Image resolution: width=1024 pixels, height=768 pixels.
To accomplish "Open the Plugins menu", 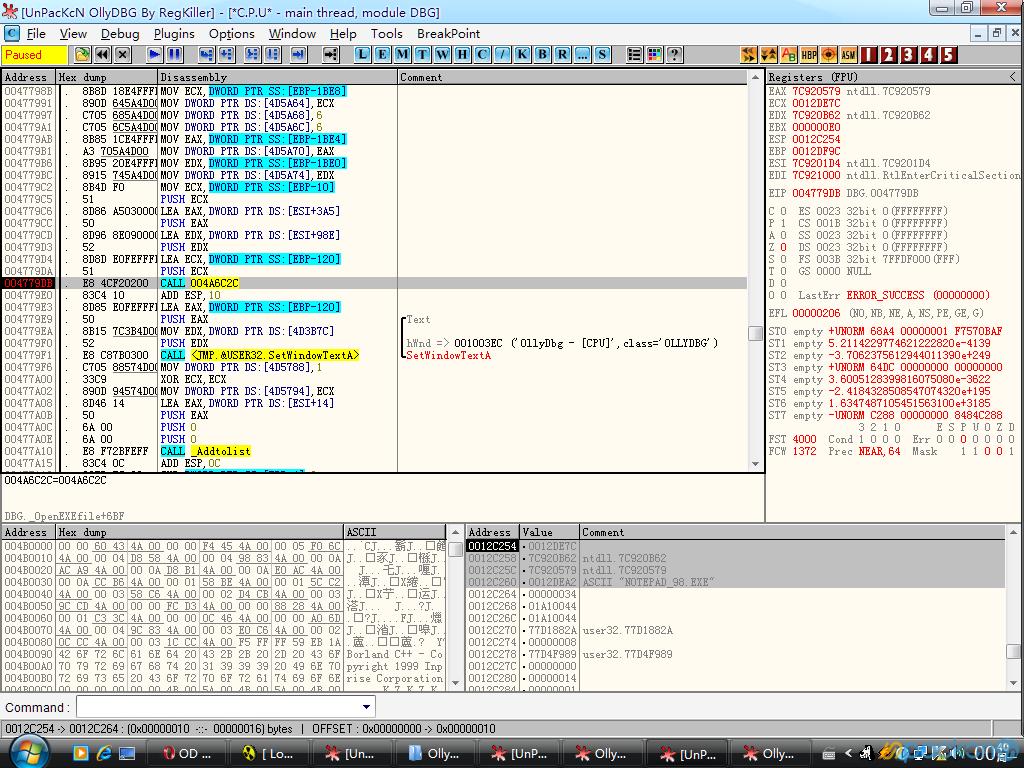I will [174, 33].
